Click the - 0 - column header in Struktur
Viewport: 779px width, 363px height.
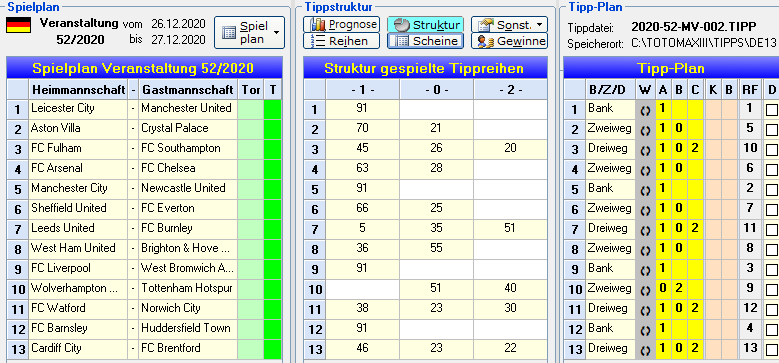(436, 90)
